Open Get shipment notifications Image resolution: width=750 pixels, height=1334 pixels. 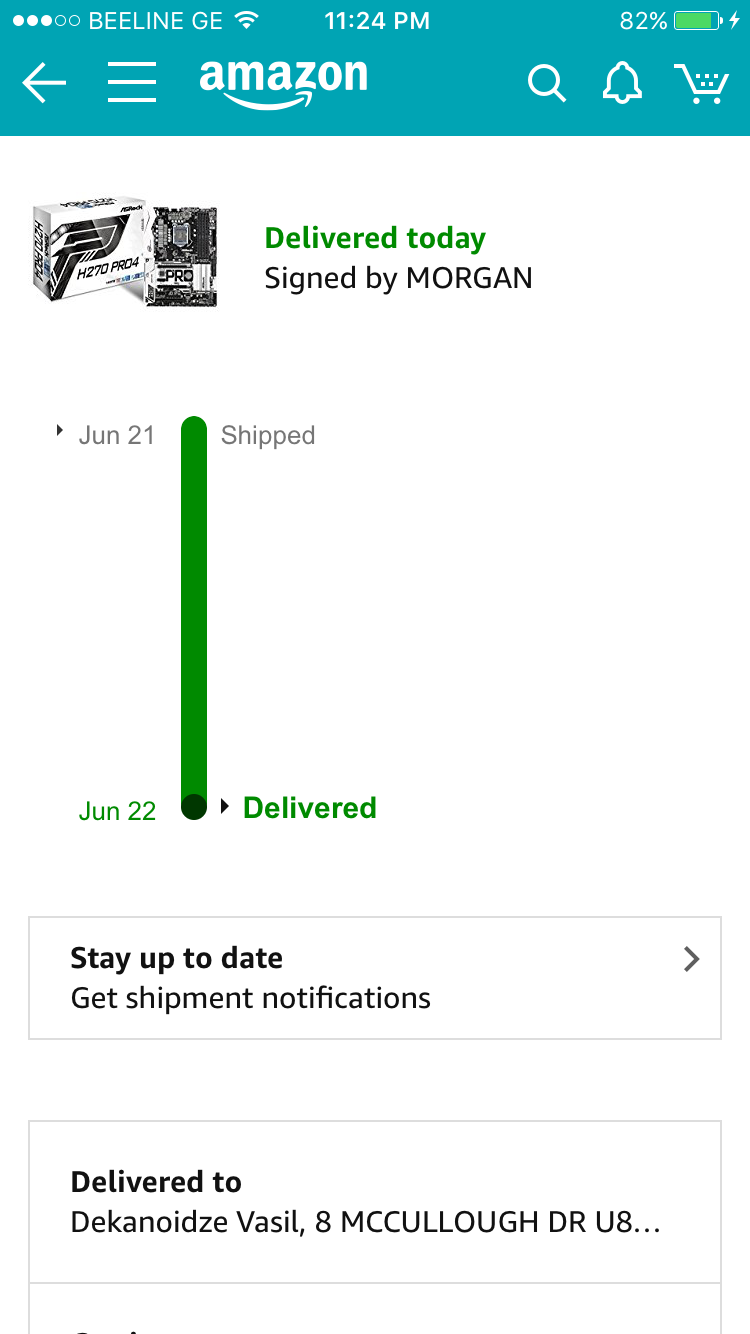pos(250,998)
